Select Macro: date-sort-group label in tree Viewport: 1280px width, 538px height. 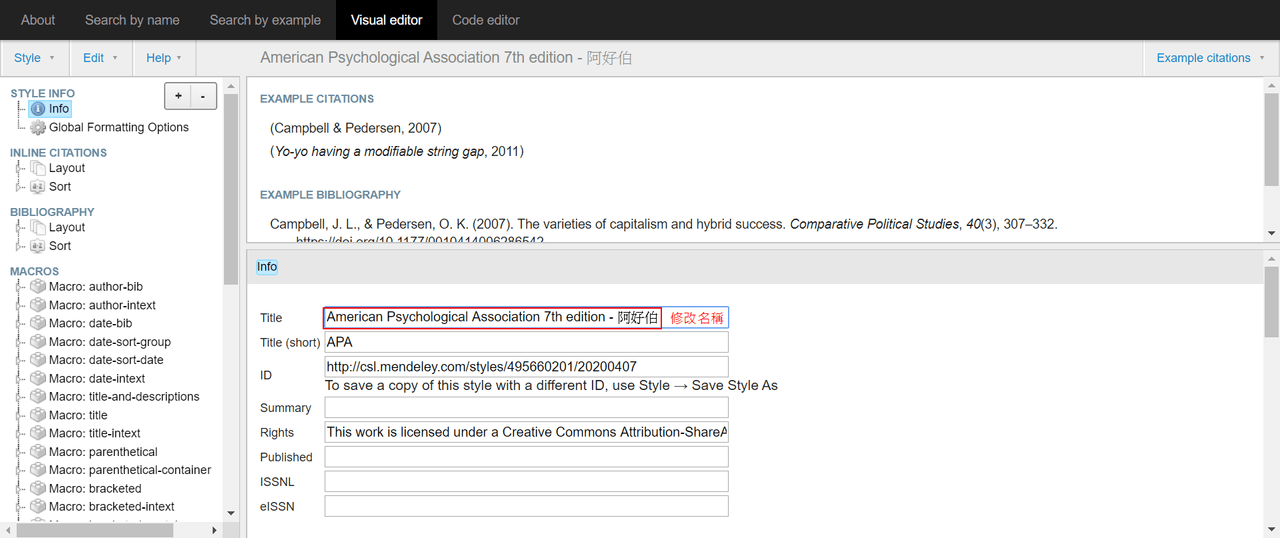pyautogui.click(x=110, y=342)
